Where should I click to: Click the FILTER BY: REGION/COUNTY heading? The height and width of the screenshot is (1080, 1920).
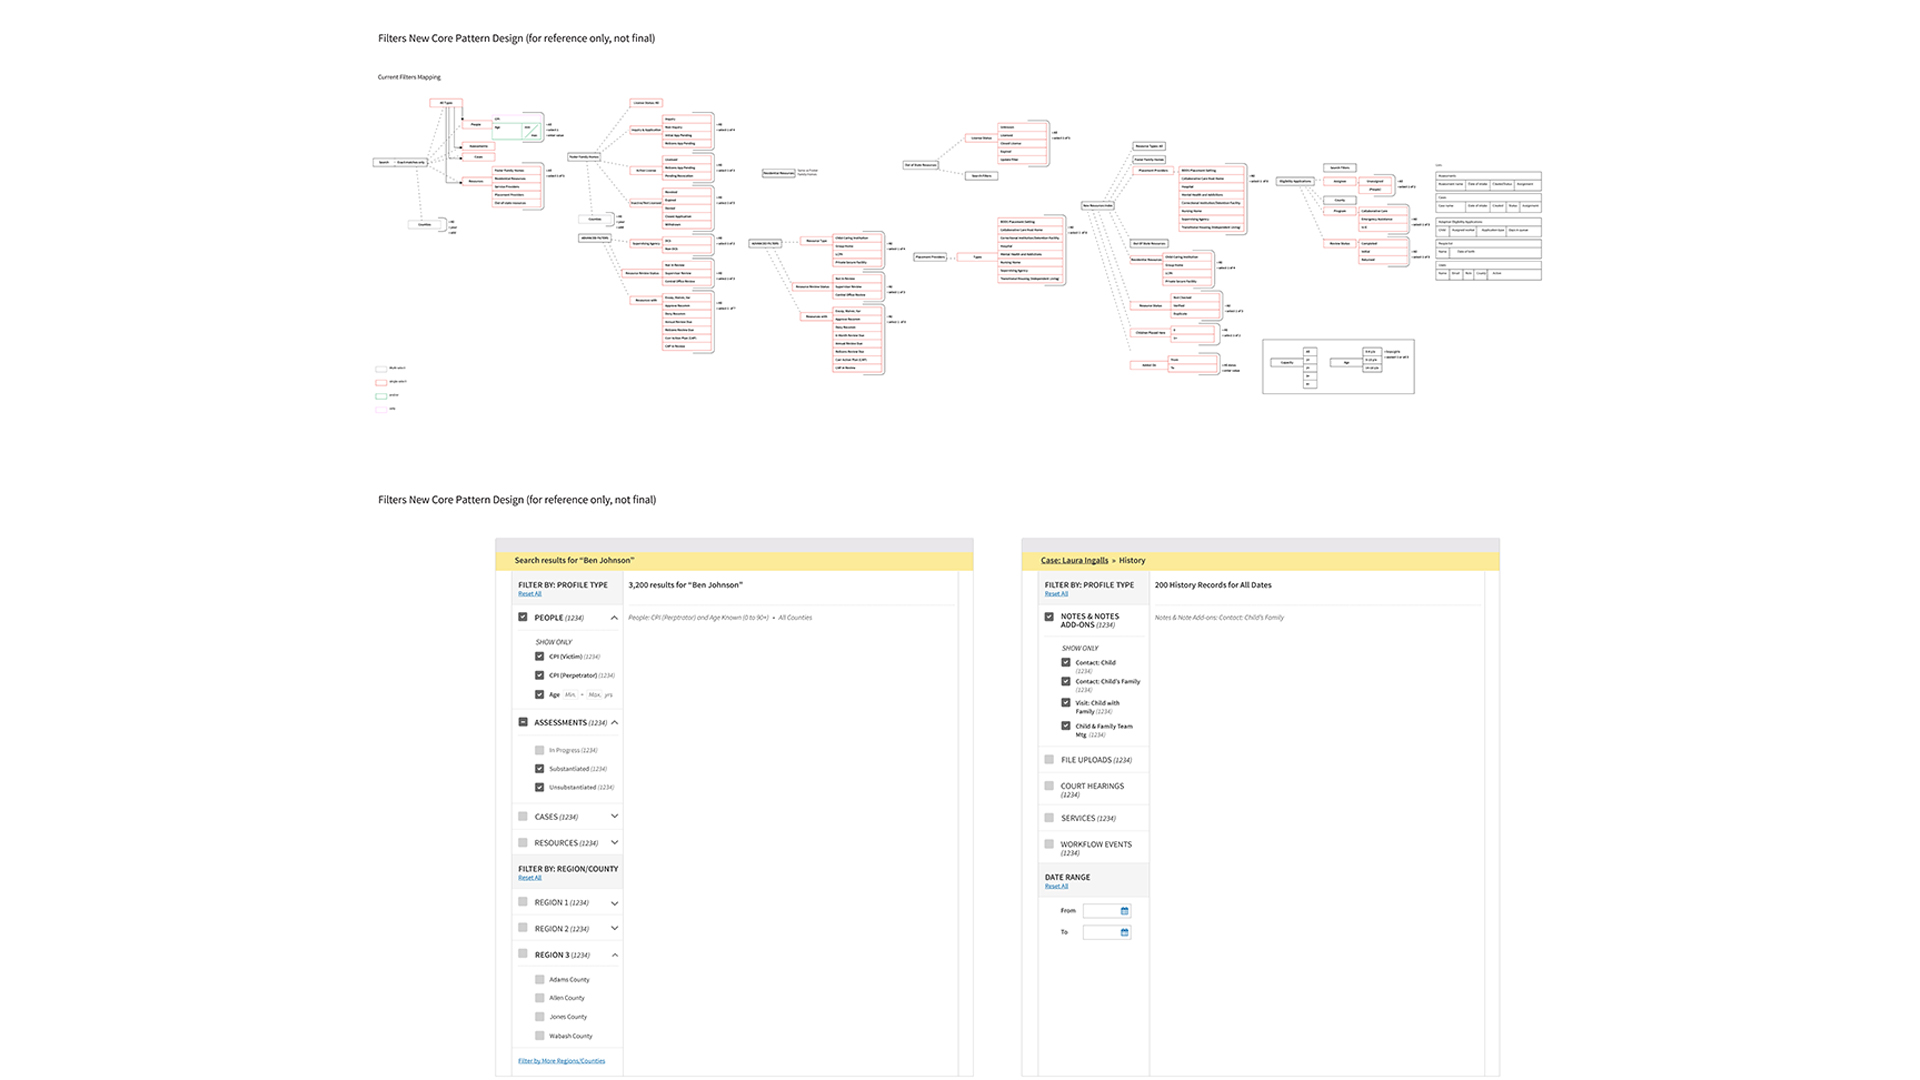(568, 869)
